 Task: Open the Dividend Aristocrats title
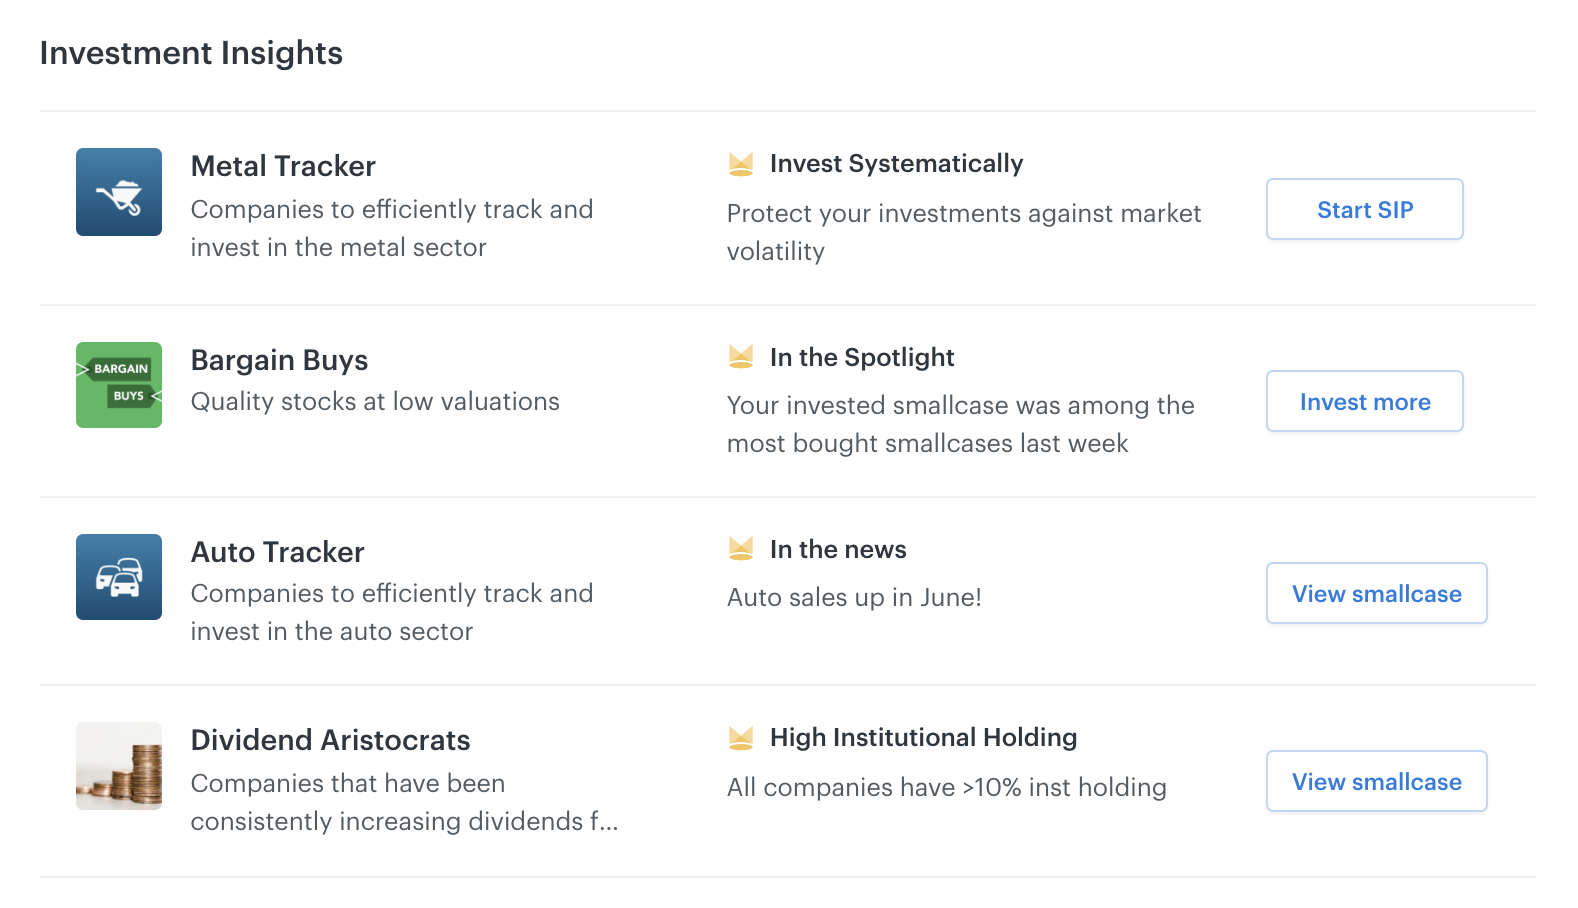[330, 740]
